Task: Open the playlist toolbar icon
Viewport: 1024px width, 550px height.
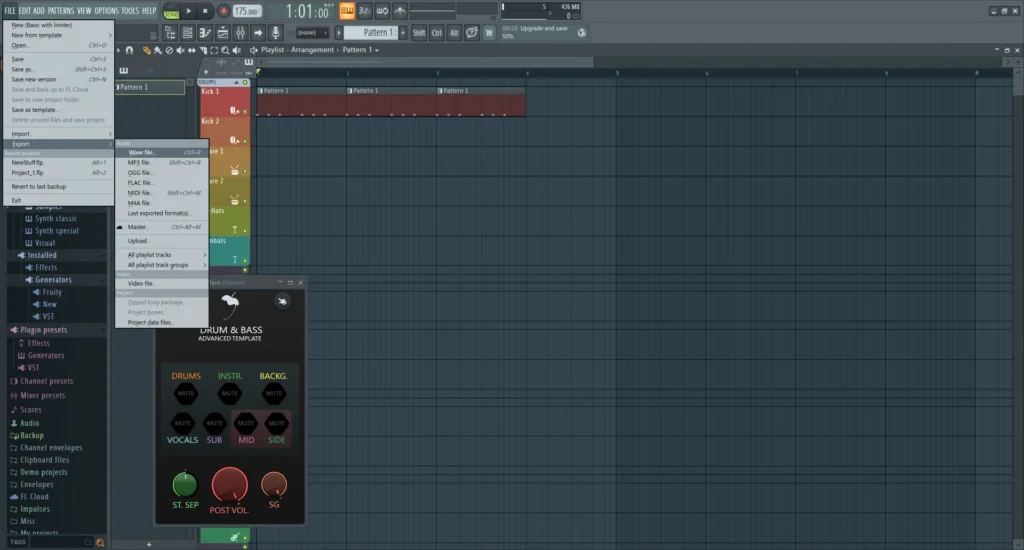Action: [223, 33]
